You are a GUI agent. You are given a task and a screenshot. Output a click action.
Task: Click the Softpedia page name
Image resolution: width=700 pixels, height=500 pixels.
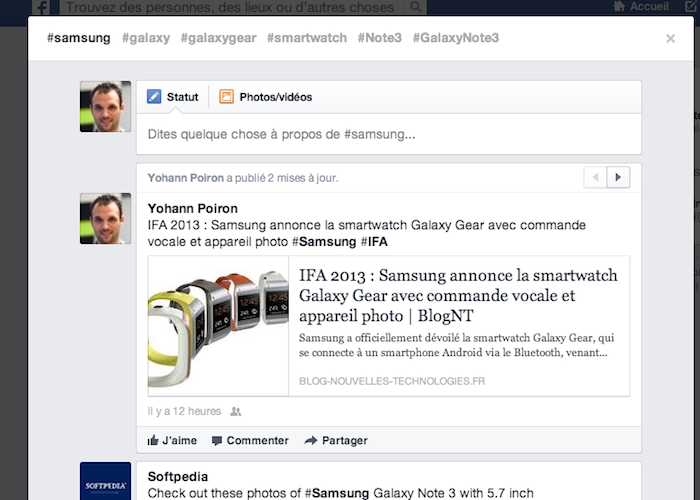point(178,476)
